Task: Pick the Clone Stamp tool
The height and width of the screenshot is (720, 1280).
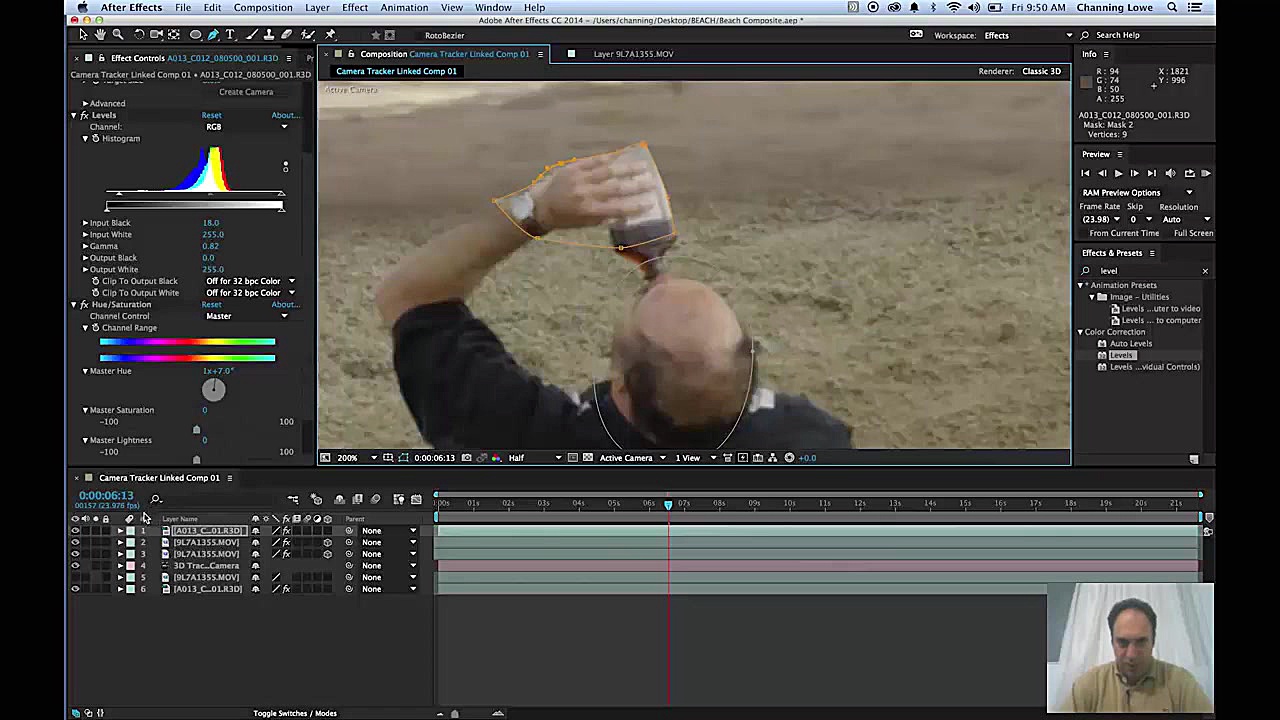Action: point(268,34)
